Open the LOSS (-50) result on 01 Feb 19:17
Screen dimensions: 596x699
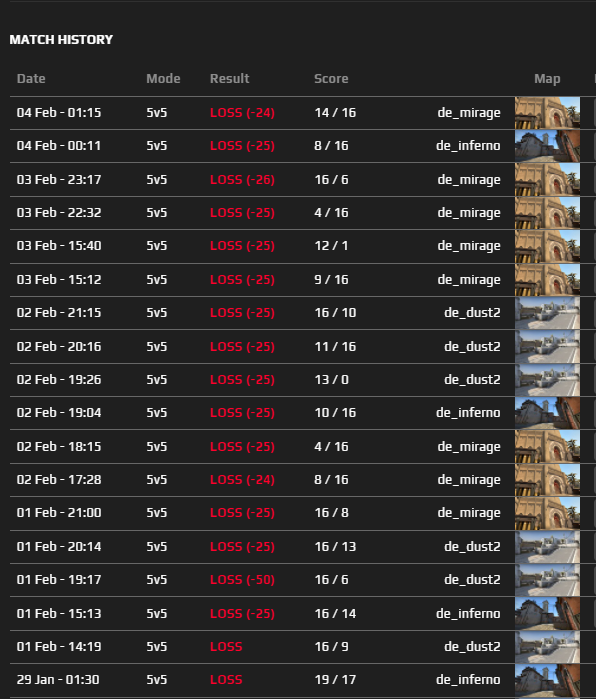point(242,580)
